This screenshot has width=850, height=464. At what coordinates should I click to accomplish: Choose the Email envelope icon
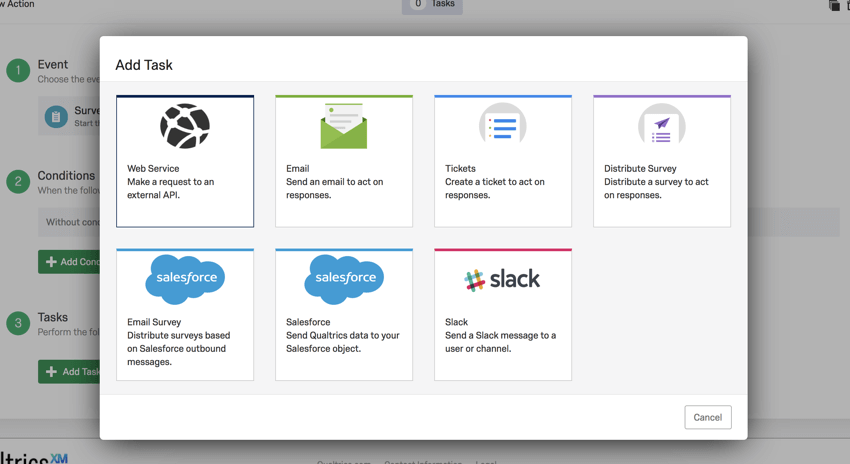pos(344,126)
